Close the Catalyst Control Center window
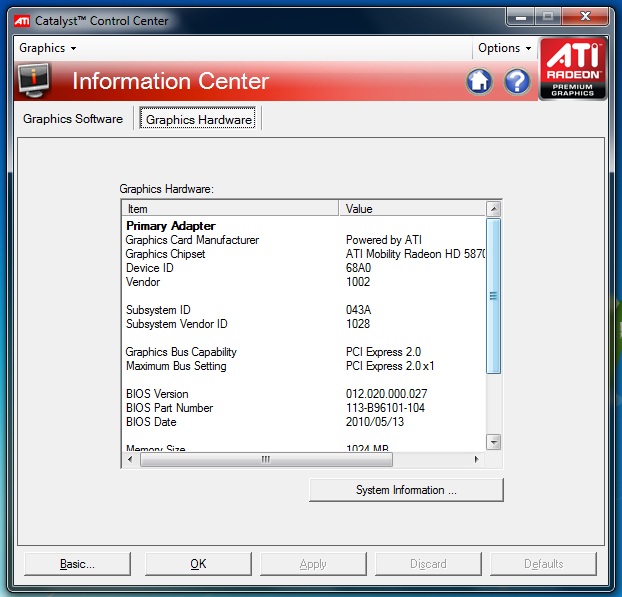The image size is (622, 597). point(585,17)
